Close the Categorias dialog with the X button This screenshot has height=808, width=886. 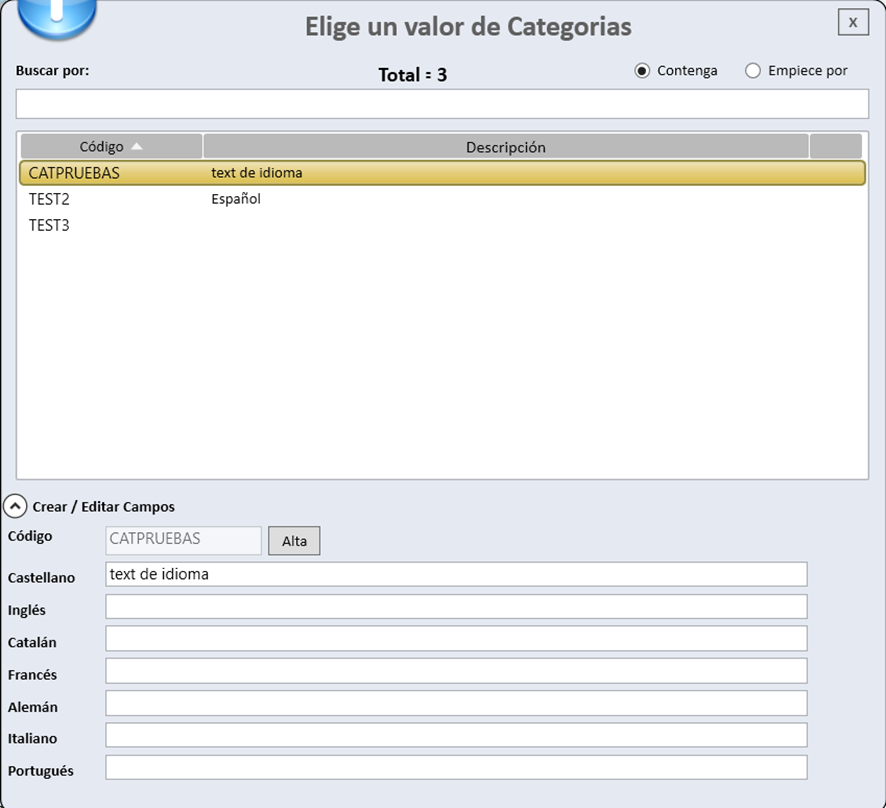click(x=852, y=21)
